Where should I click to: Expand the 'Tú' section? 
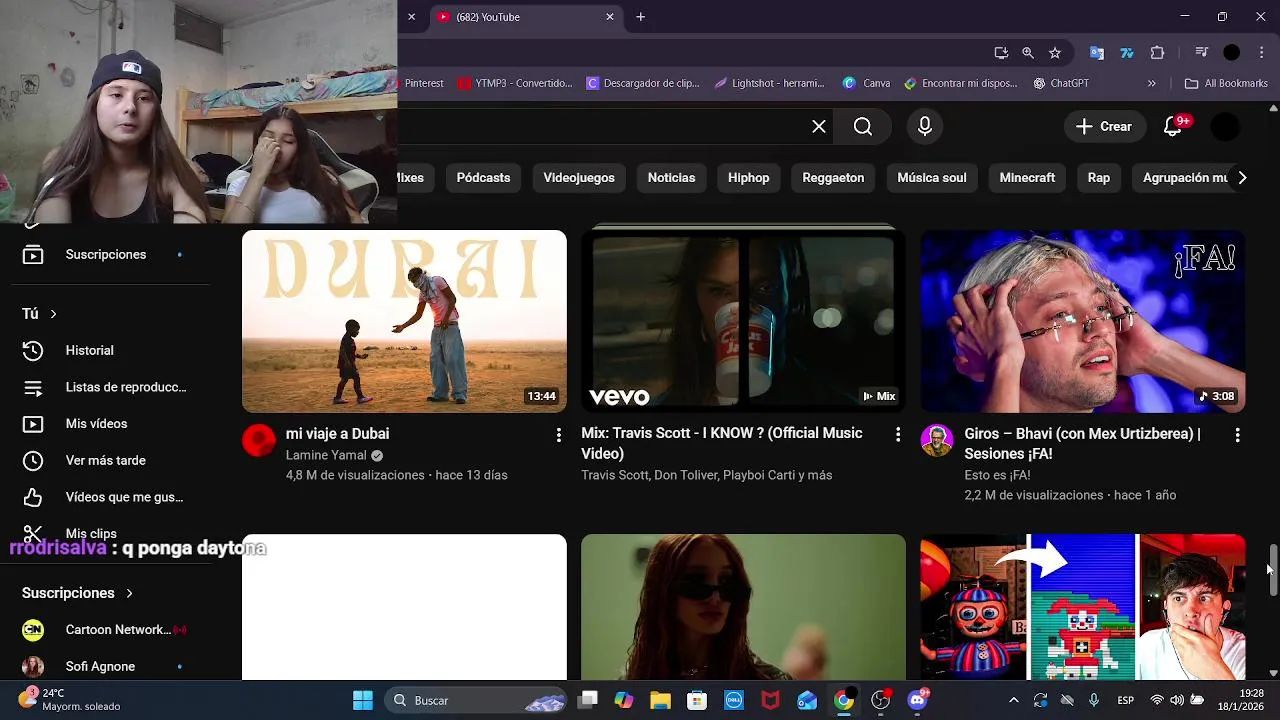pos(39,314)
